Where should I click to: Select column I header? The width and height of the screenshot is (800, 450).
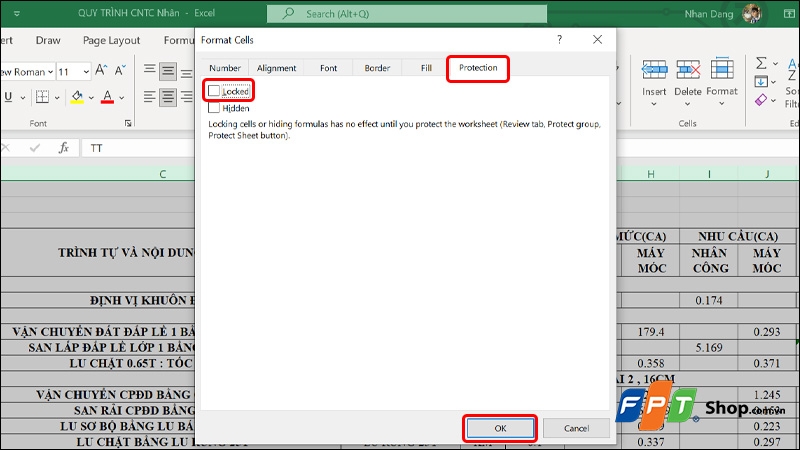coord(709,174)
